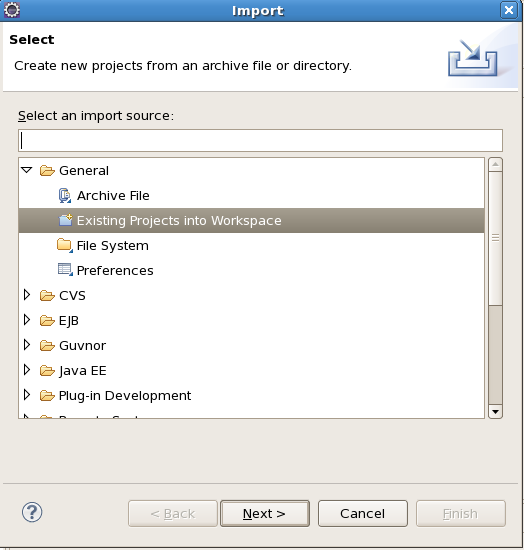This screenshot has height=550, width=524.
Task: Open the help question mark icon
Action: pos(32,512)
